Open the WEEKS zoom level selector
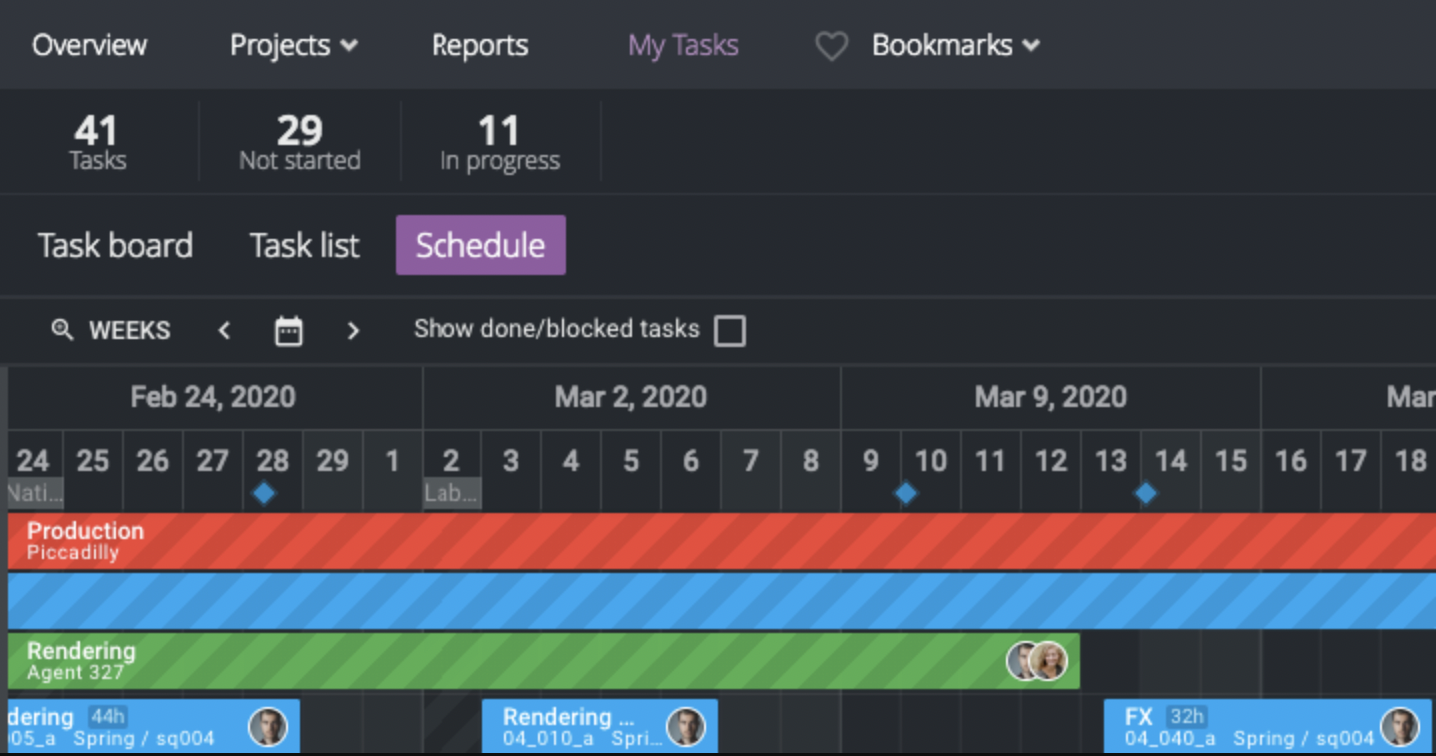Viewport: 1436px width, 756px height. (129, 331)
